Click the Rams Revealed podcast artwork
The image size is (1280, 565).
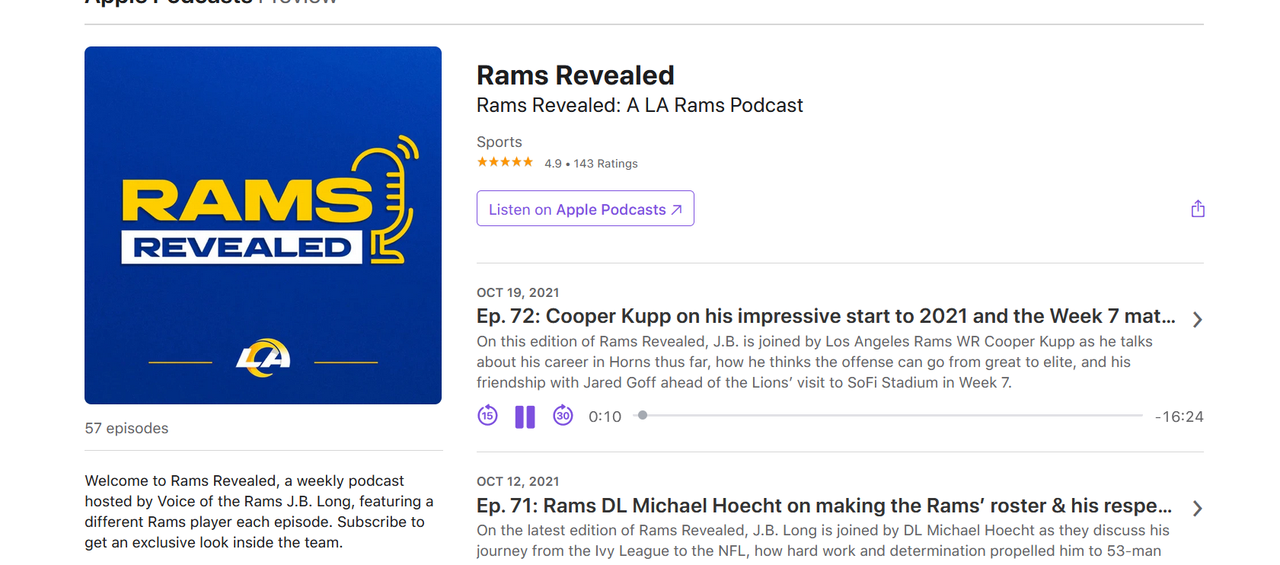point(263,225)
